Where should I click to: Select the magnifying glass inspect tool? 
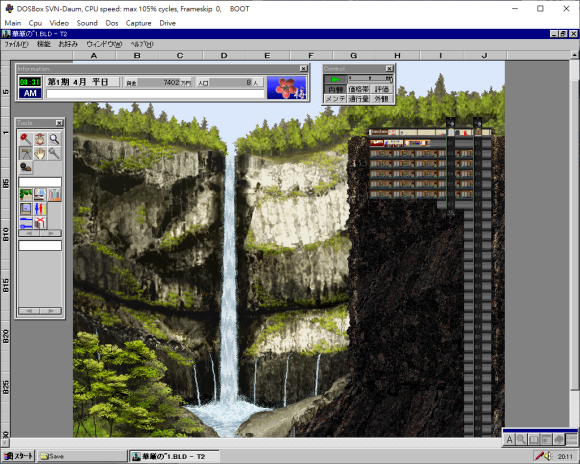coord(54,139)
